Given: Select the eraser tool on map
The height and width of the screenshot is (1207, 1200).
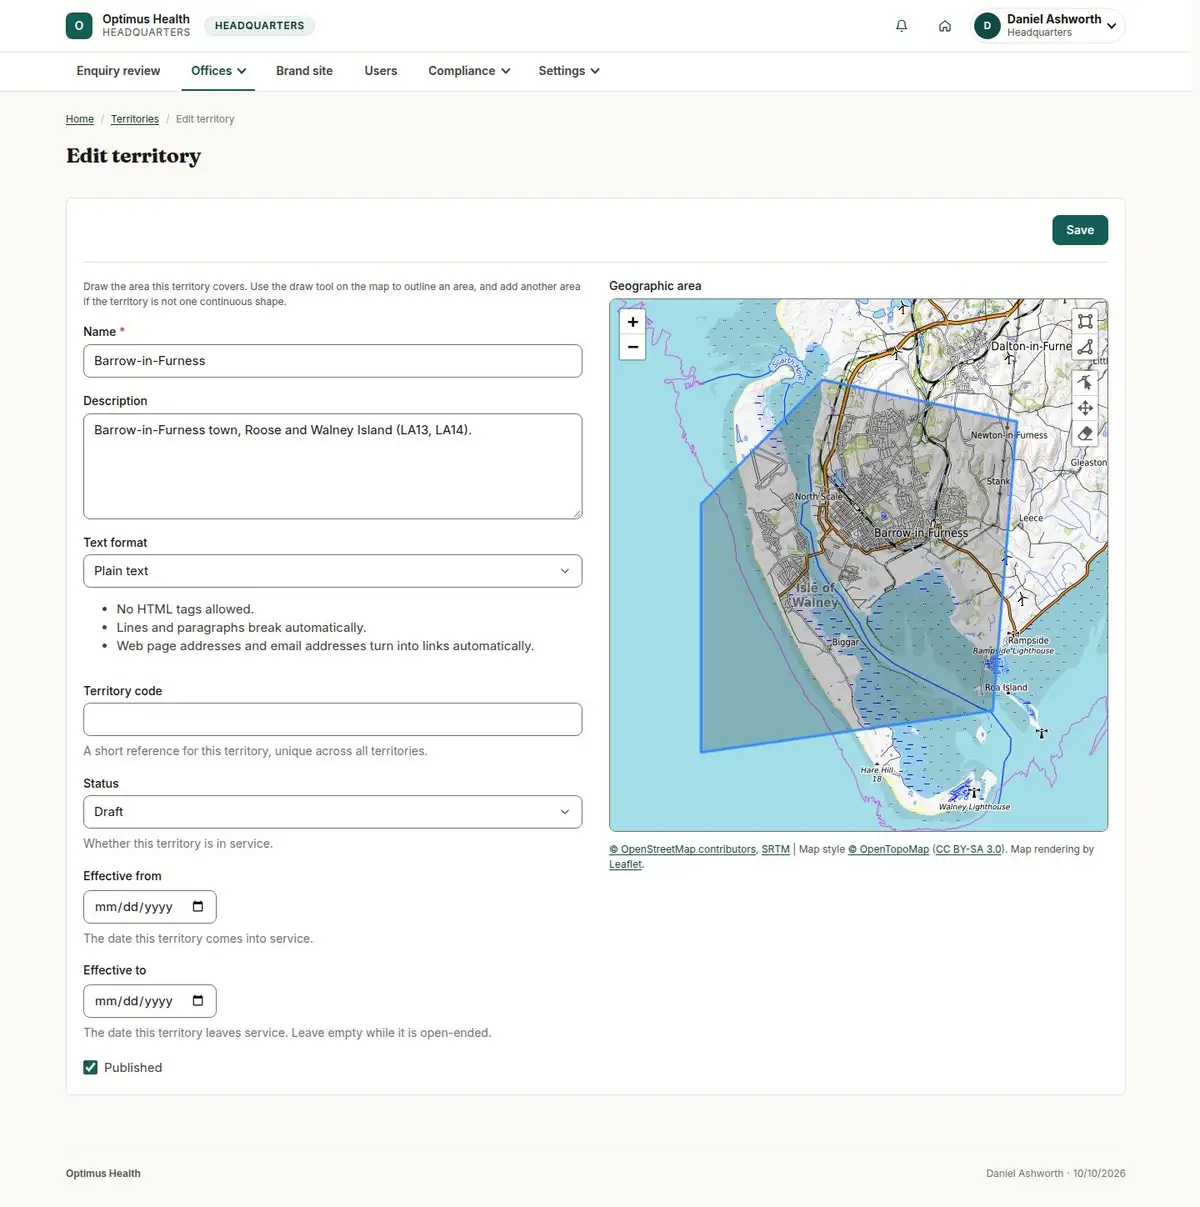Looking at the screenshot, I should click(x=1085, y=434).
